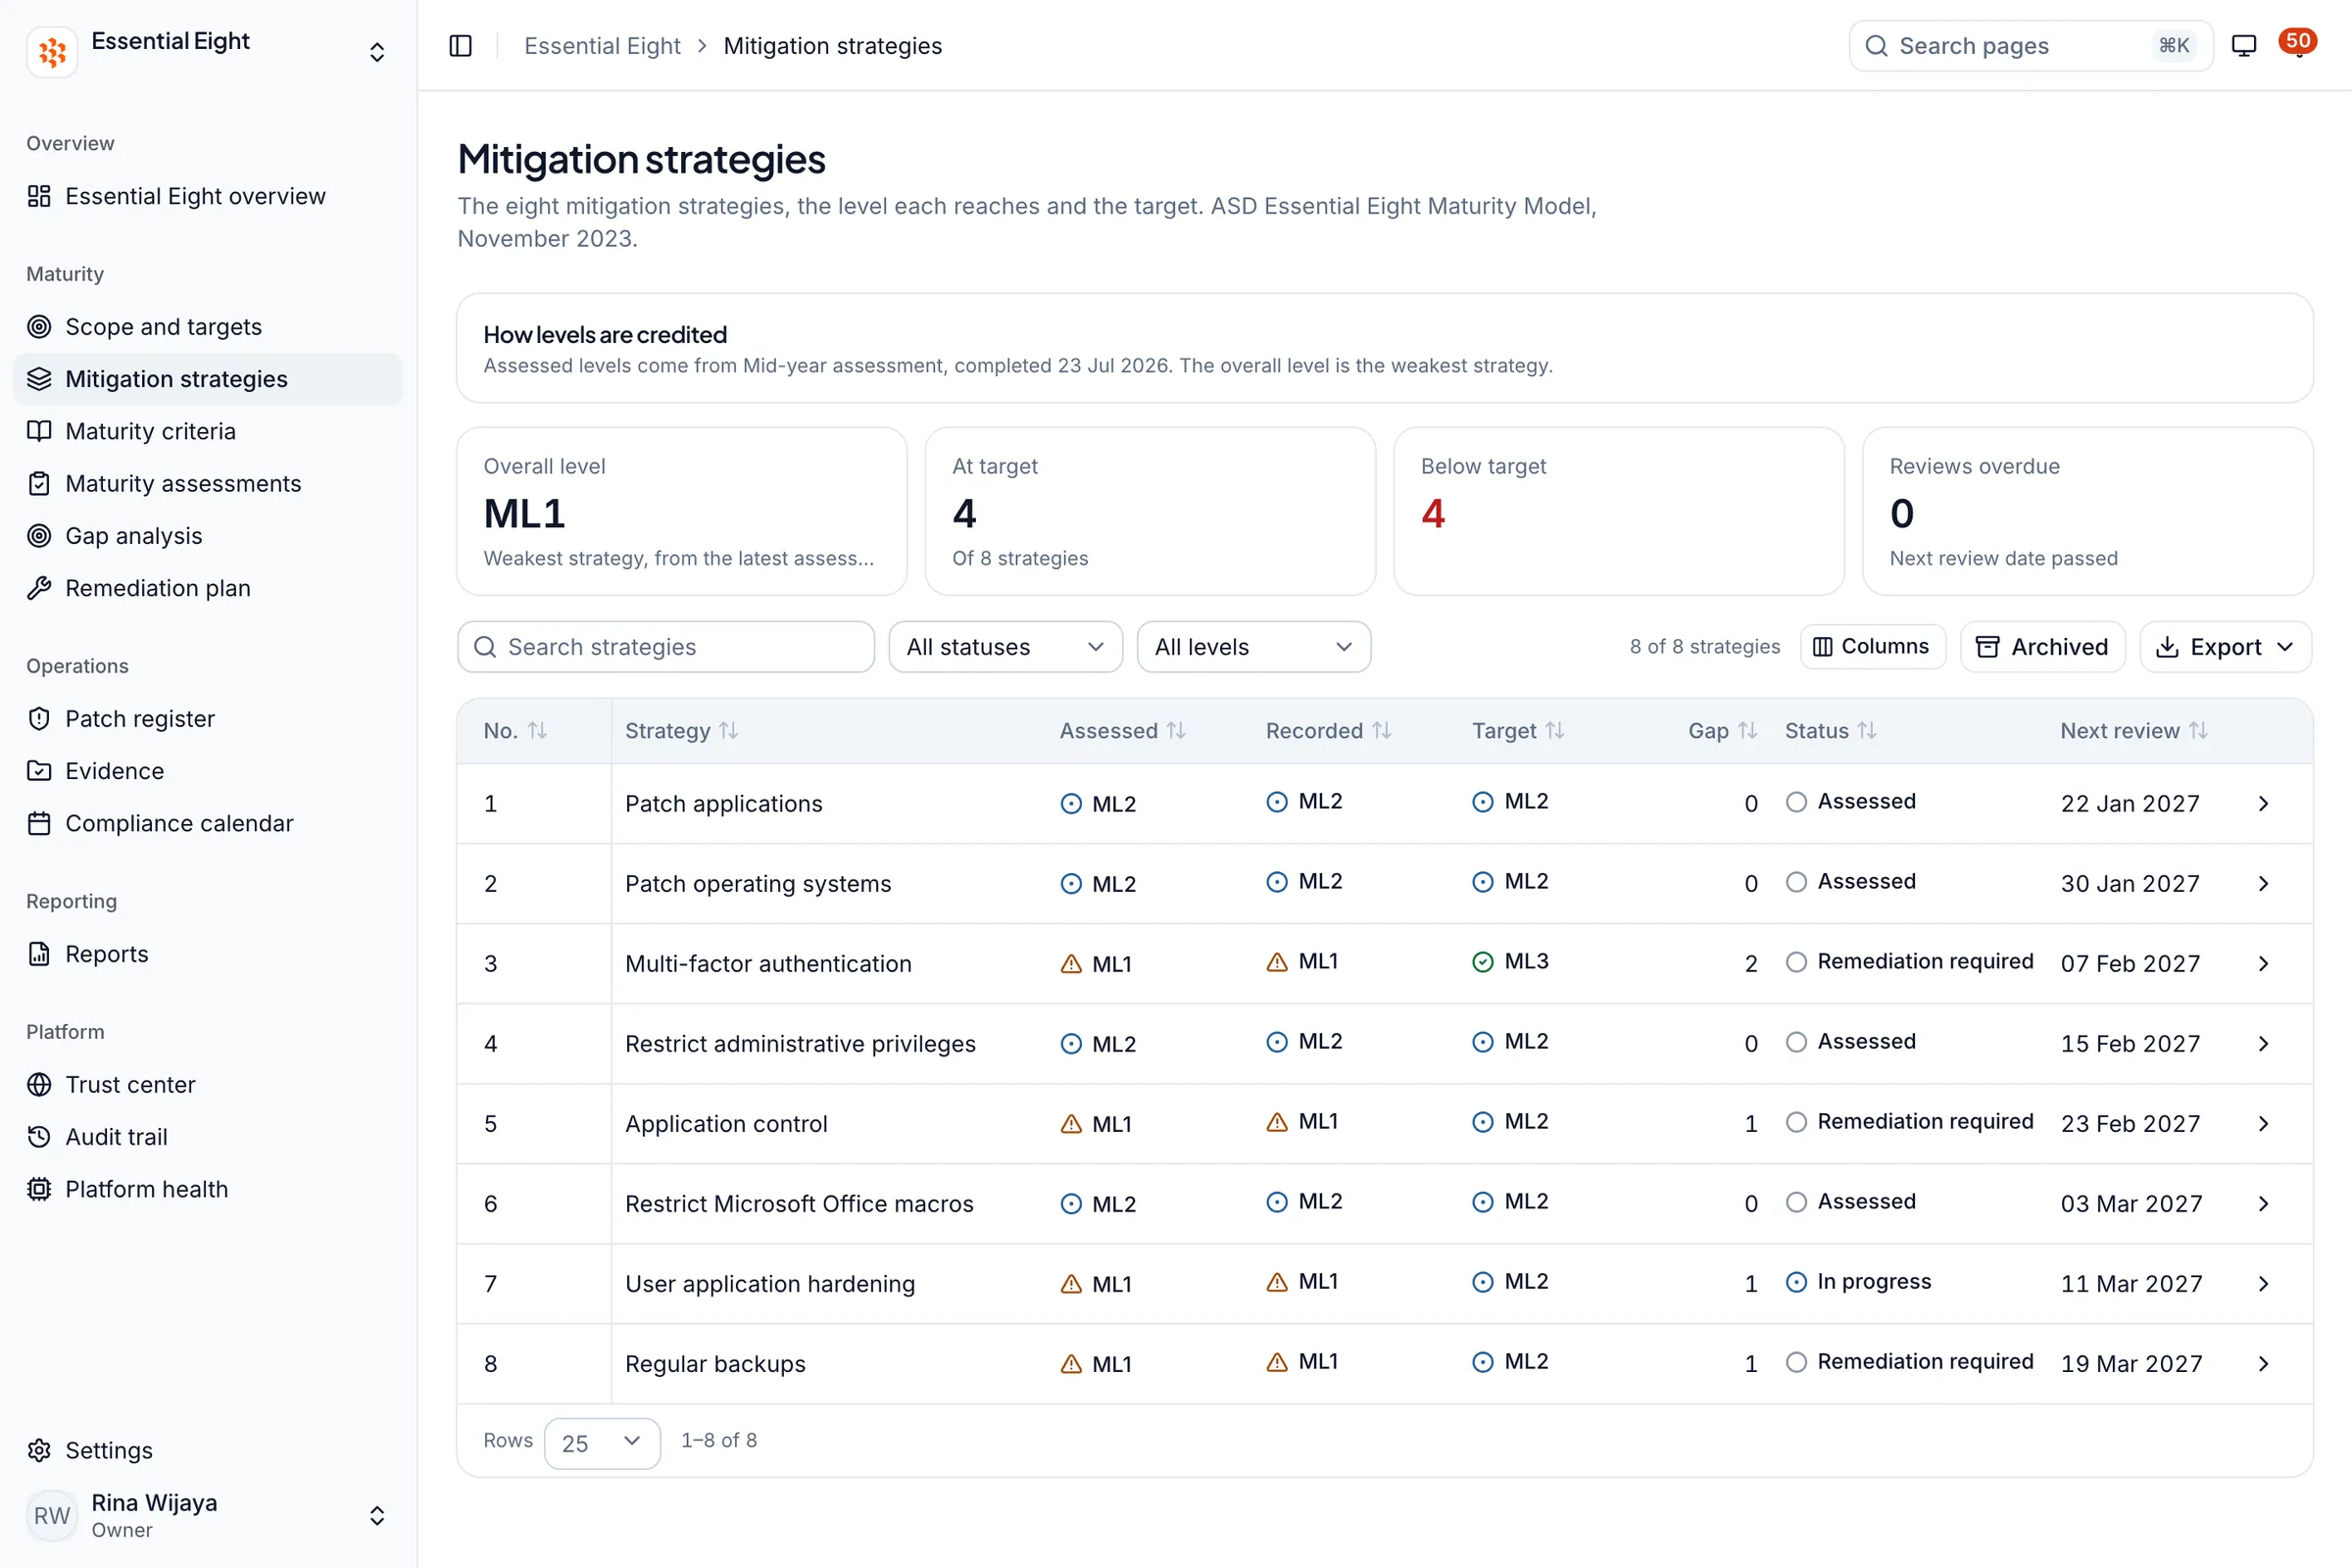Click the Essential Eight logo icon
The image size is (2352, 1568).
[x=52, y=51]
